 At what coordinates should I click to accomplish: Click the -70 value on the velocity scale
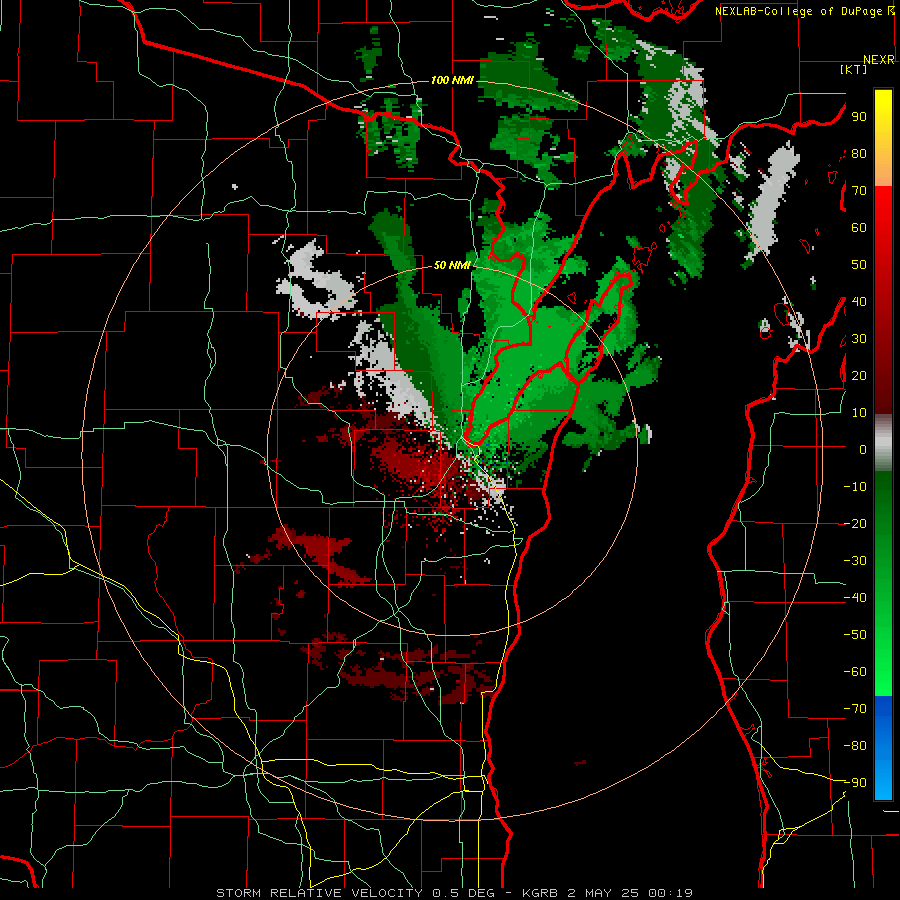tap(855, 708)
